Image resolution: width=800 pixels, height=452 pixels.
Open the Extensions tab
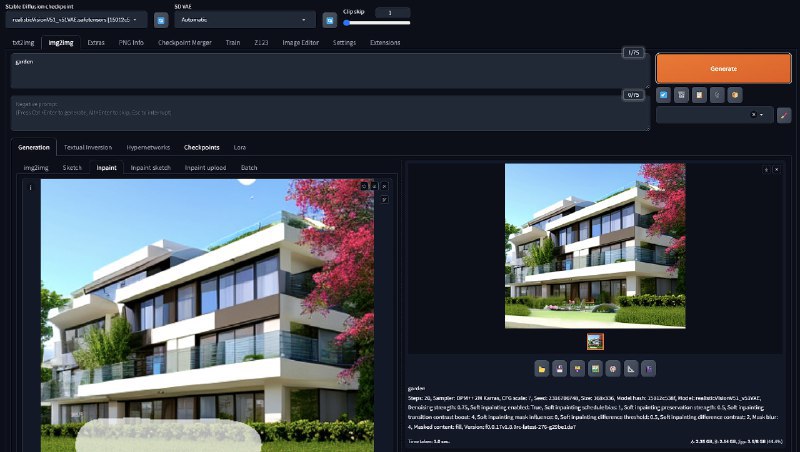(x=385, y=43)
